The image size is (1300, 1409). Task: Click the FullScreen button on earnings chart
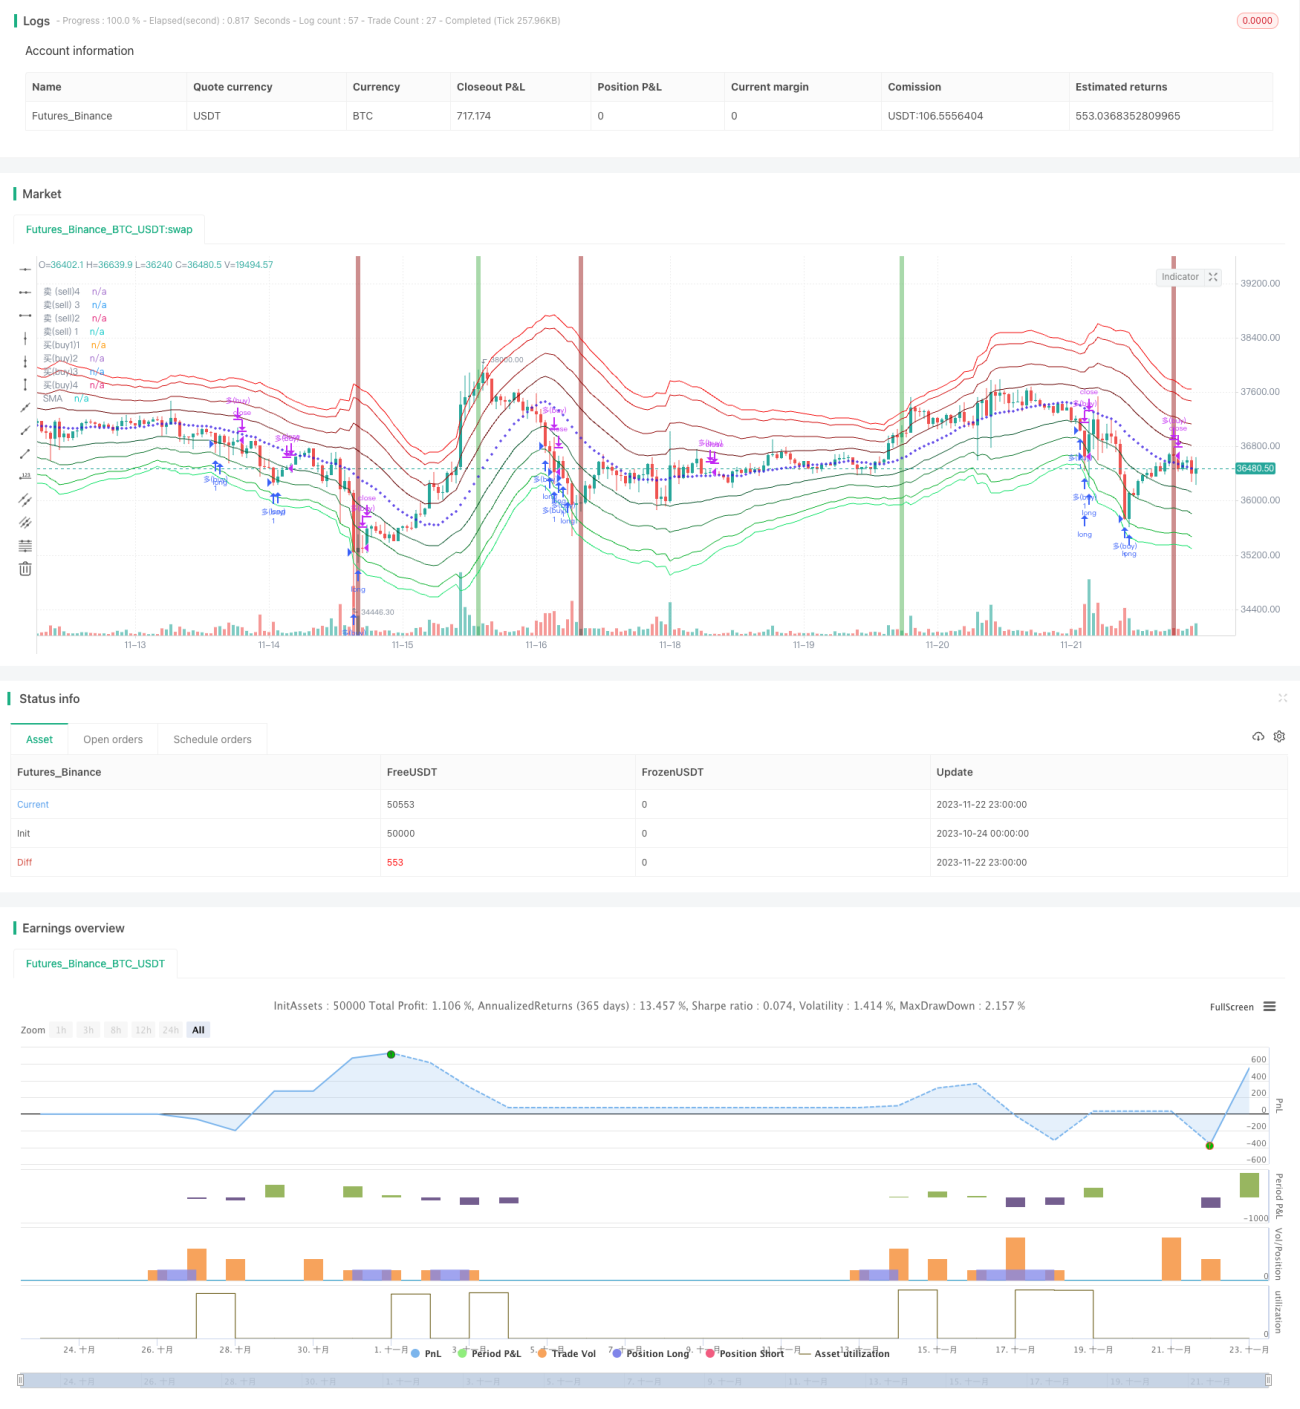click(x=1231, y=1007)
